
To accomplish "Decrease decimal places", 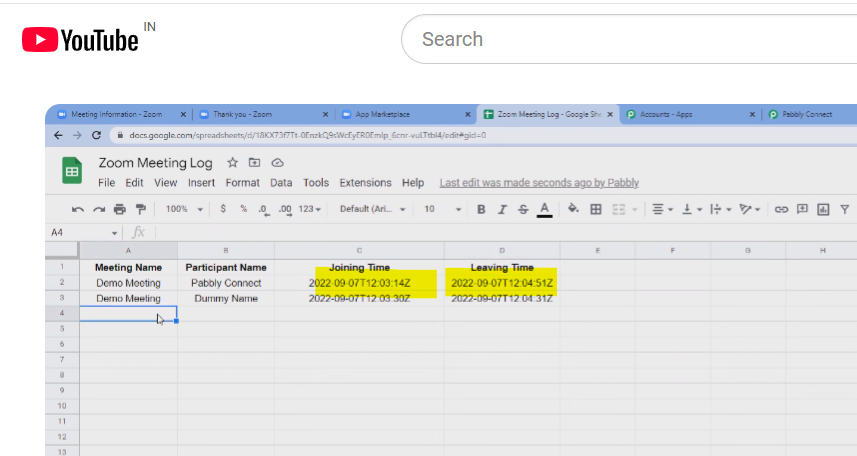I will (264, 209).
